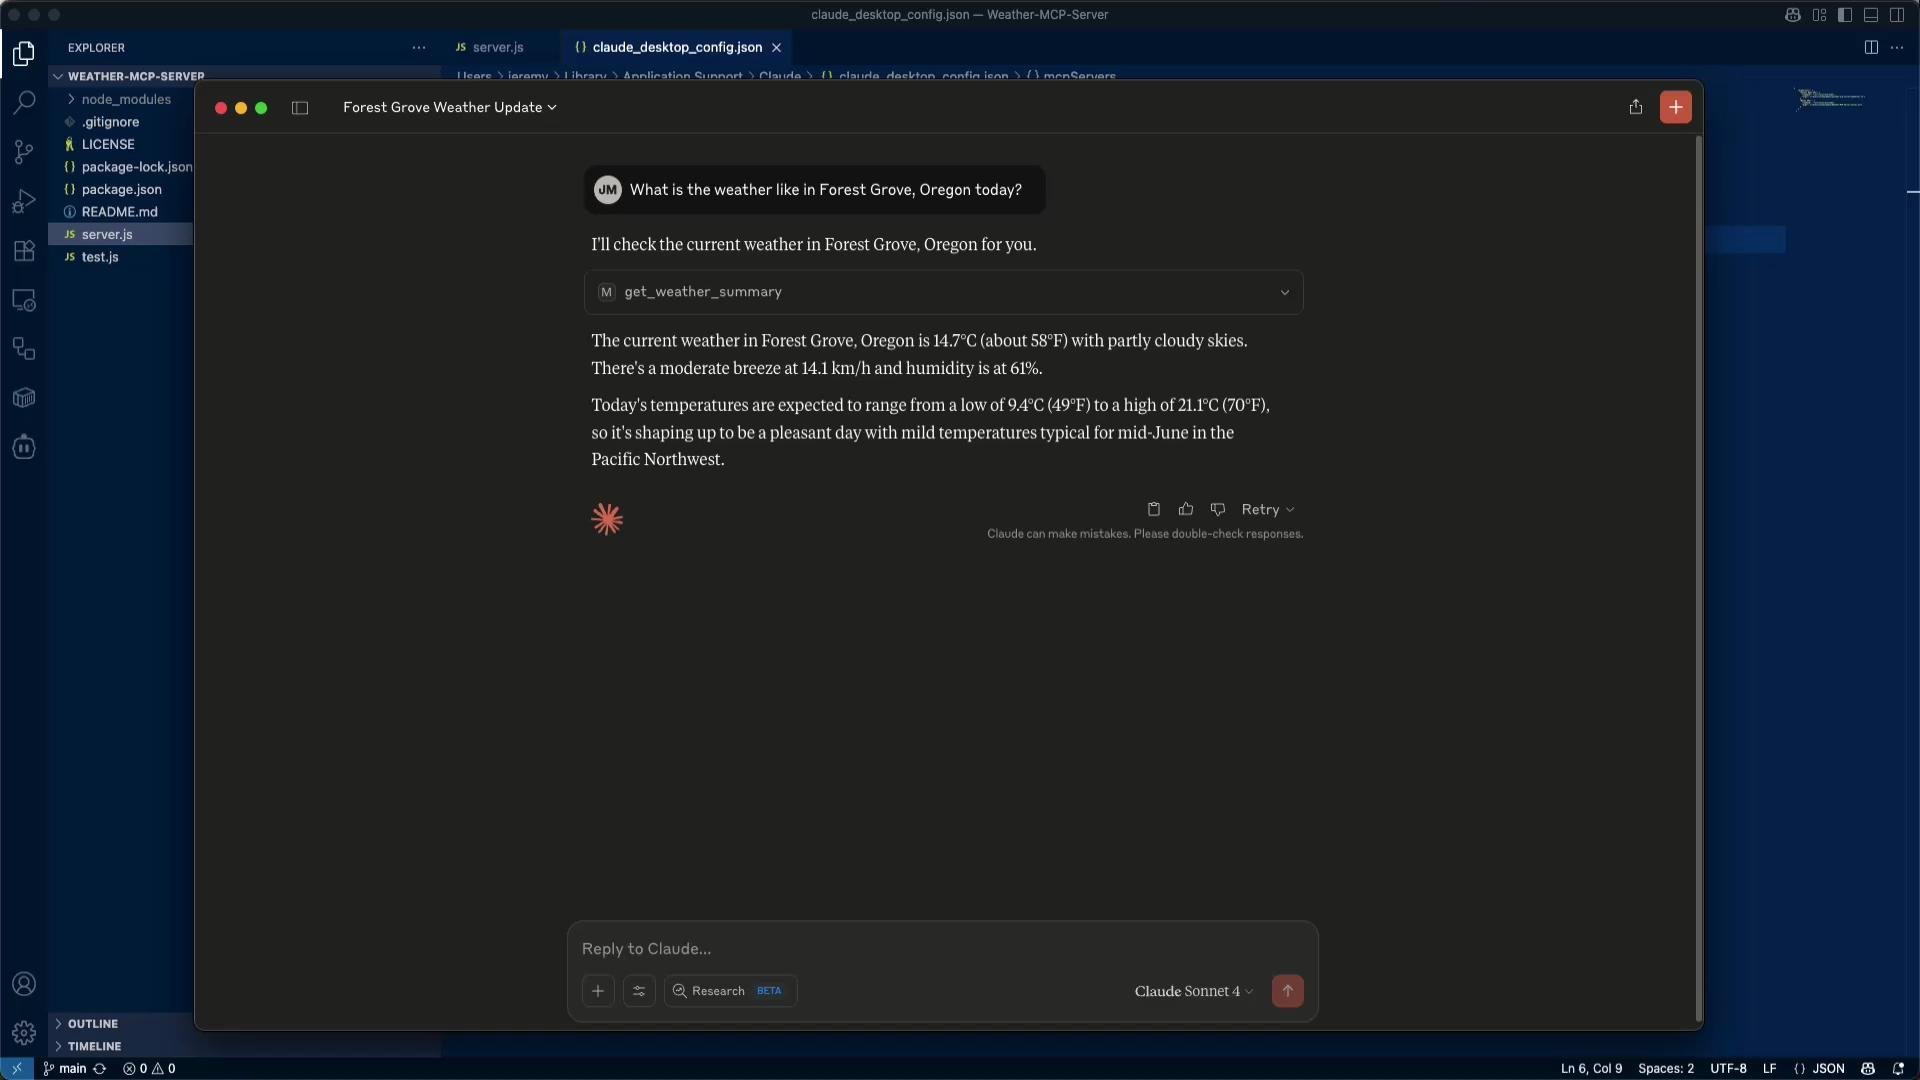The image size is (1920, 1080).
Task: Click the share chat icon in Claude
Action: pos(1636,107)
